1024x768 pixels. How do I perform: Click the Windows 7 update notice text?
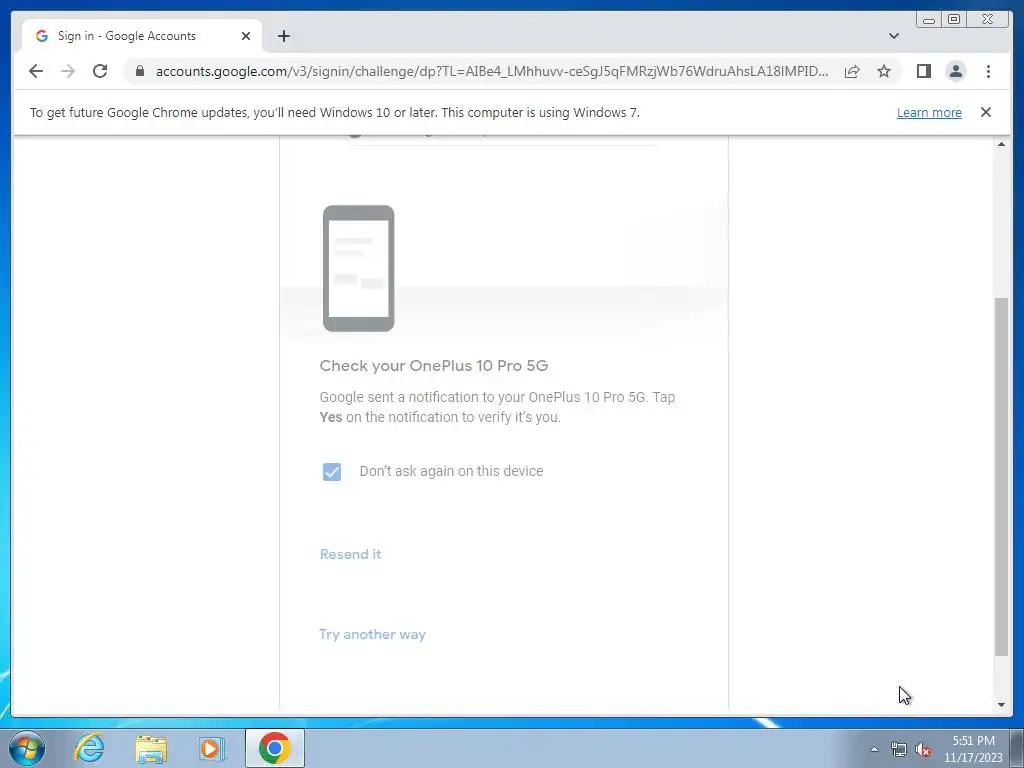[x=334, y=112]
